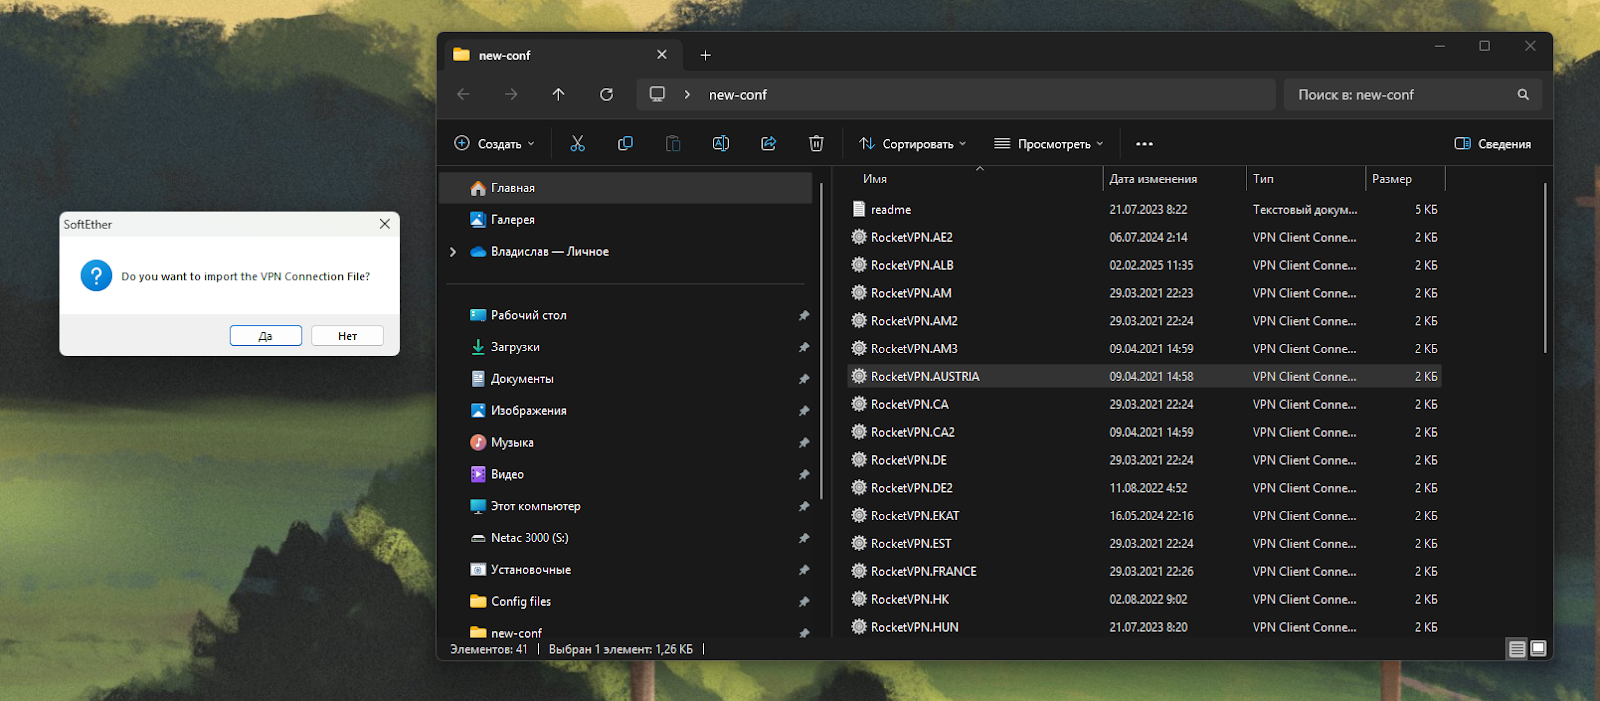Select the Загрузки folder in sidebar
This screenshot has height=701, width=1600.
515,347
